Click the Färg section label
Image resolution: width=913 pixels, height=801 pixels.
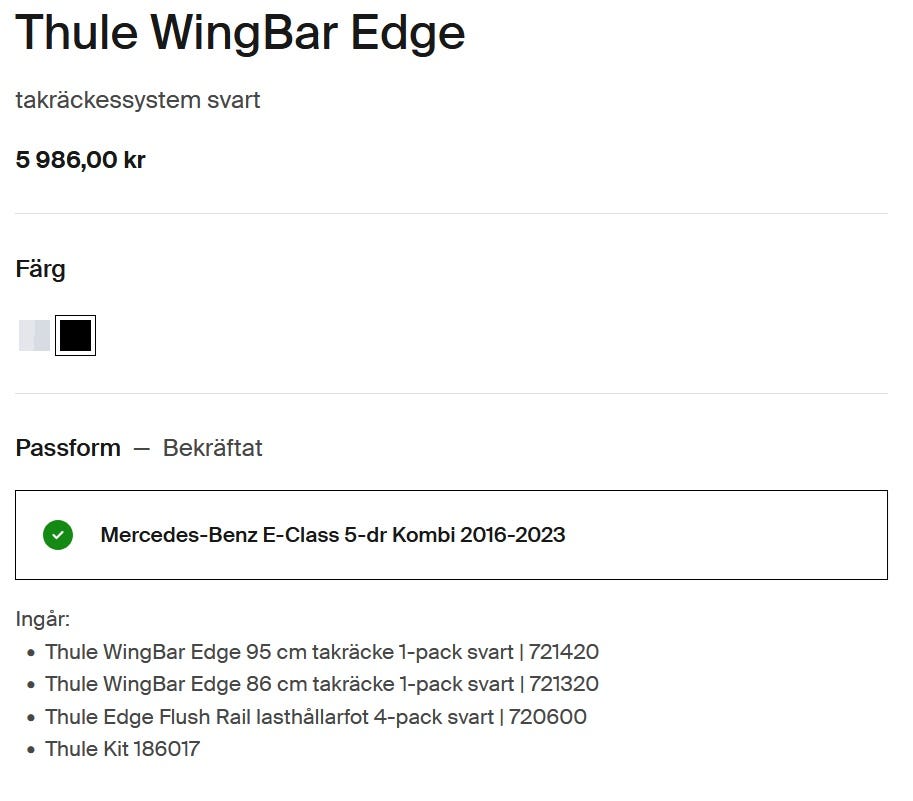(41, 269)
